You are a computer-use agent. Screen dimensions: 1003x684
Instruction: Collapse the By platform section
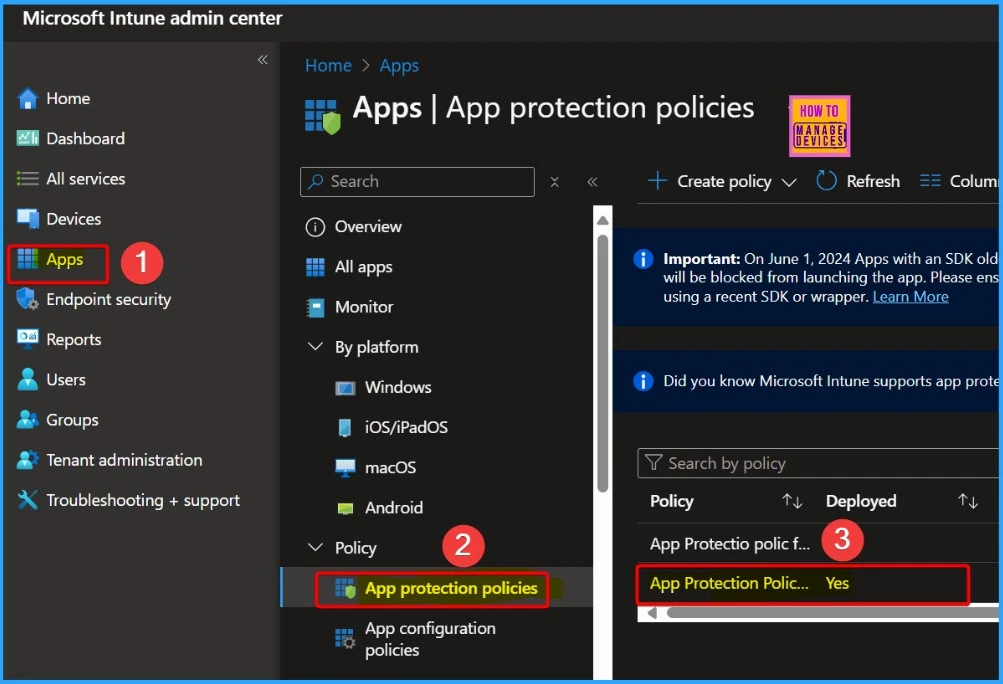point(315,347)
